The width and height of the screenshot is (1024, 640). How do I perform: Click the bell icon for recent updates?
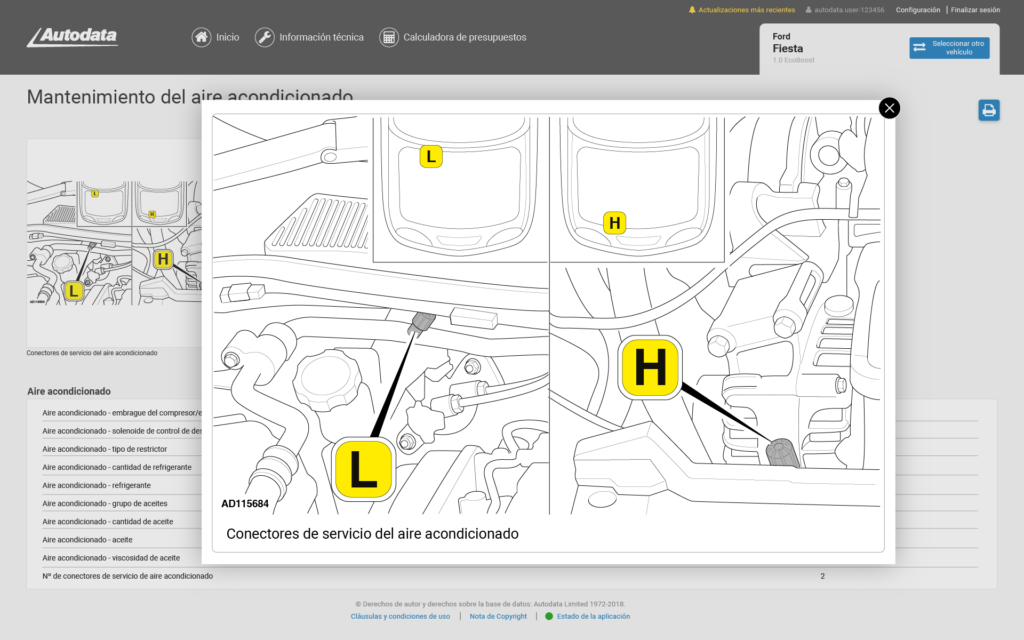click(x=692, y=10)
